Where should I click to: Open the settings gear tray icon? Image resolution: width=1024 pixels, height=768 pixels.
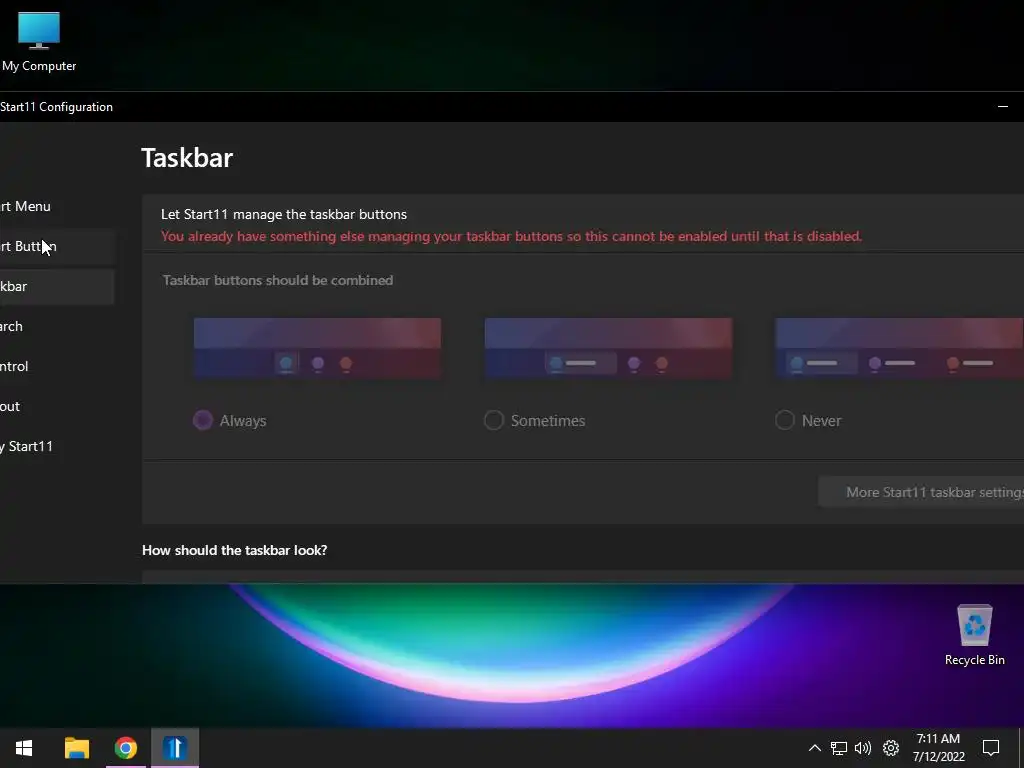pyautogui.click(x=891, y=748)
